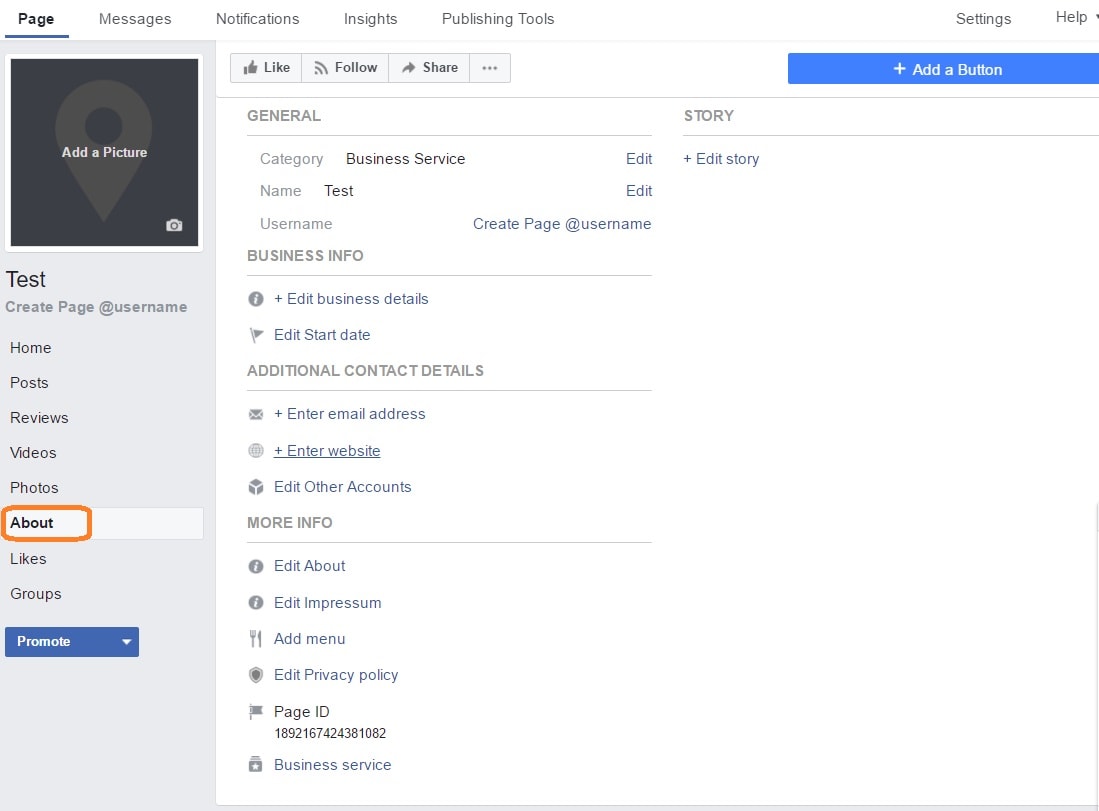The height and width of the screenshot is (811, 1099).
Task: Click the Business Service category value
Action: point(405,159)
